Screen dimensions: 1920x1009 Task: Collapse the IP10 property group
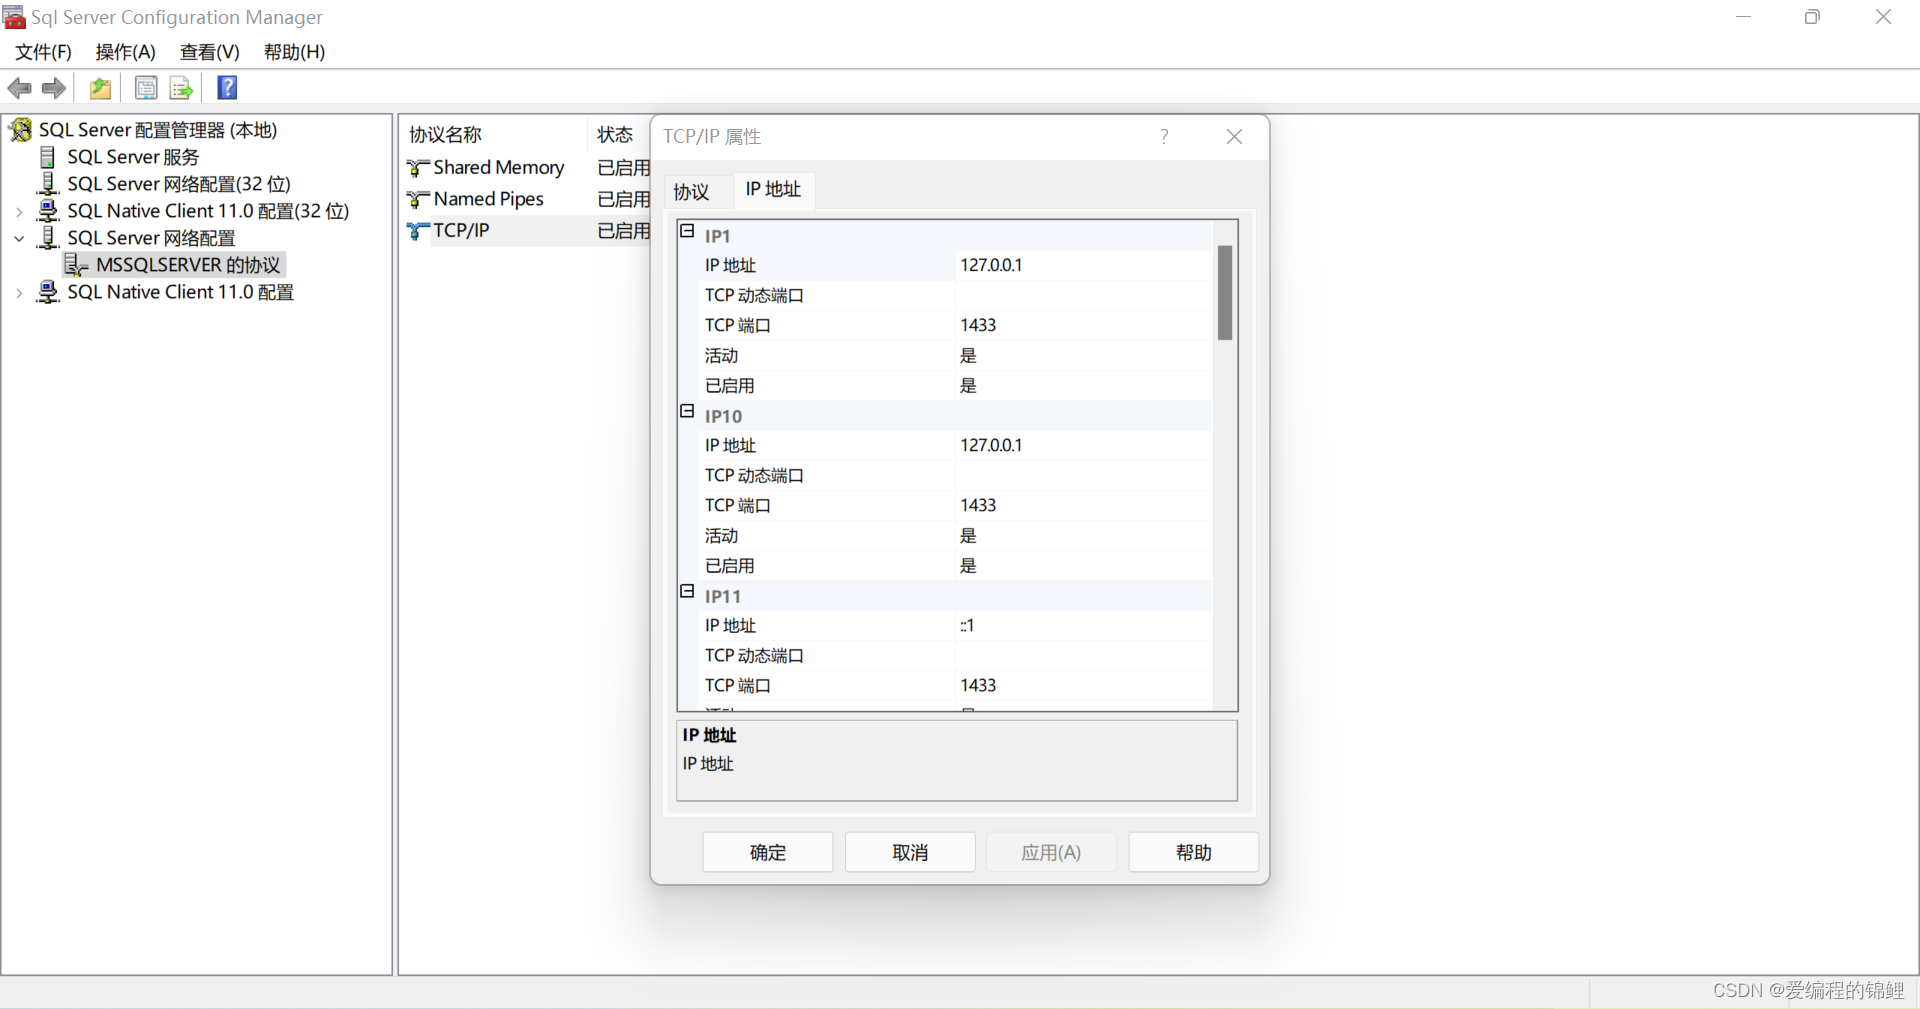click(687, 411)
